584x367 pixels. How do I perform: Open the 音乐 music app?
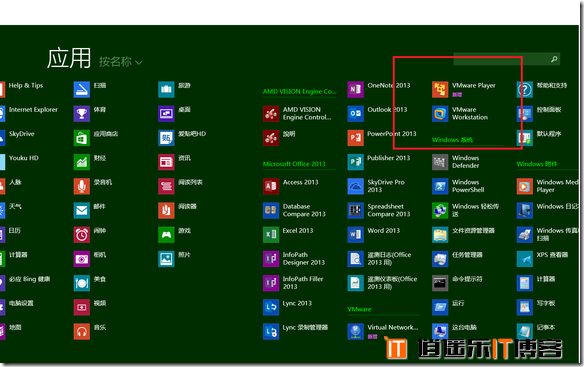coord(90,332)
